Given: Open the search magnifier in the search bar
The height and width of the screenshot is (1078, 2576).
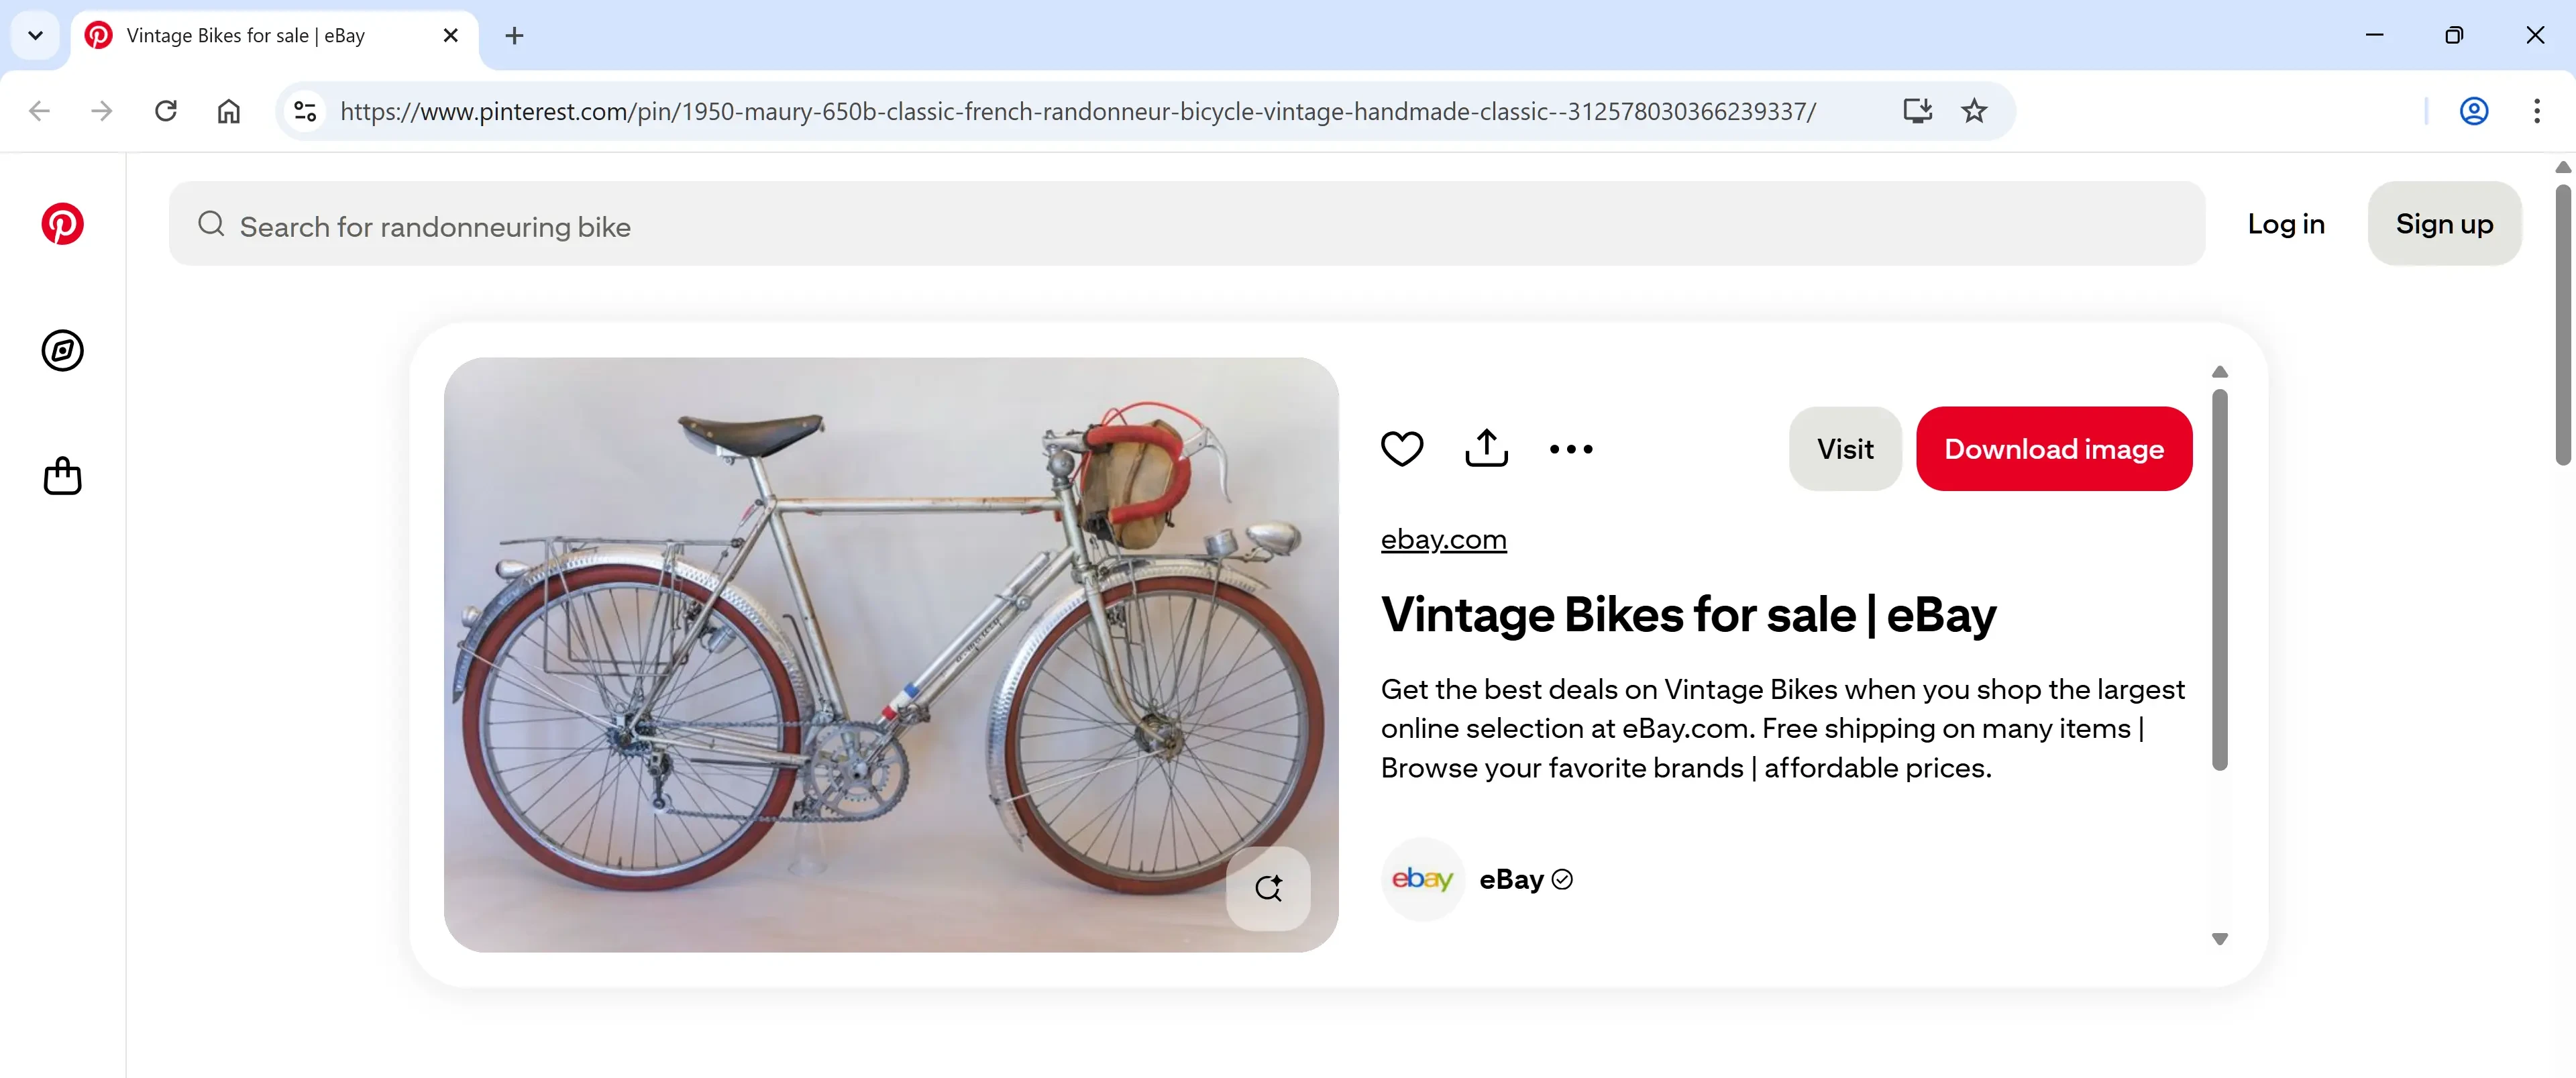Looking at the screenshot, I should coord(211,224).
